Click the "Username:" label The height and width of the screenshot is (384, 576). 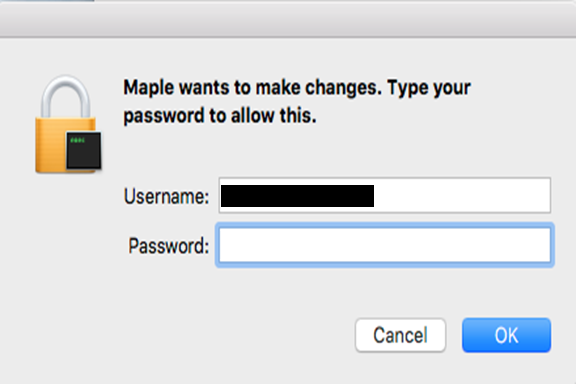(x=166, y=196)
